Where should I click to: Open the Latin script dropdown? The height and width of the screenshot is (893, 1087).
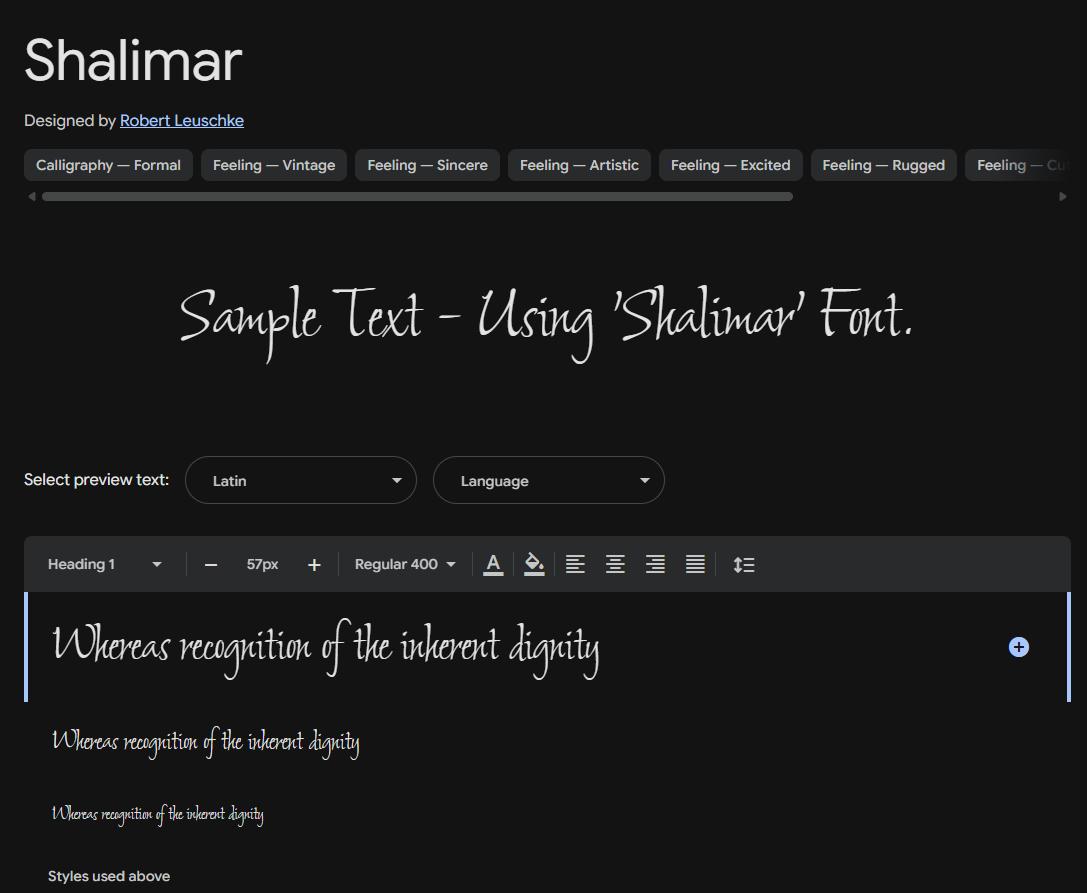[x=301, y=480]
